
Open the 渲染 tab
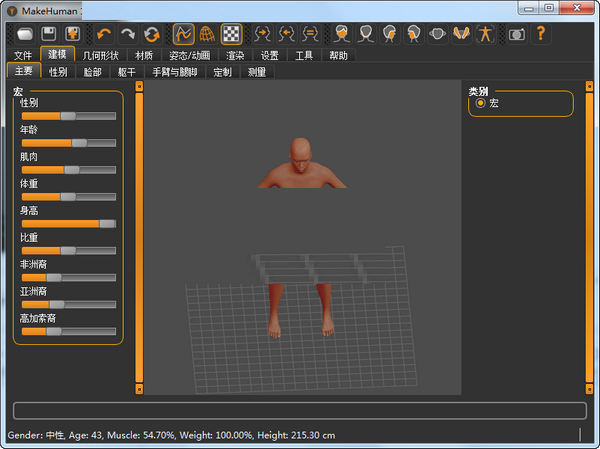point(235,55)
